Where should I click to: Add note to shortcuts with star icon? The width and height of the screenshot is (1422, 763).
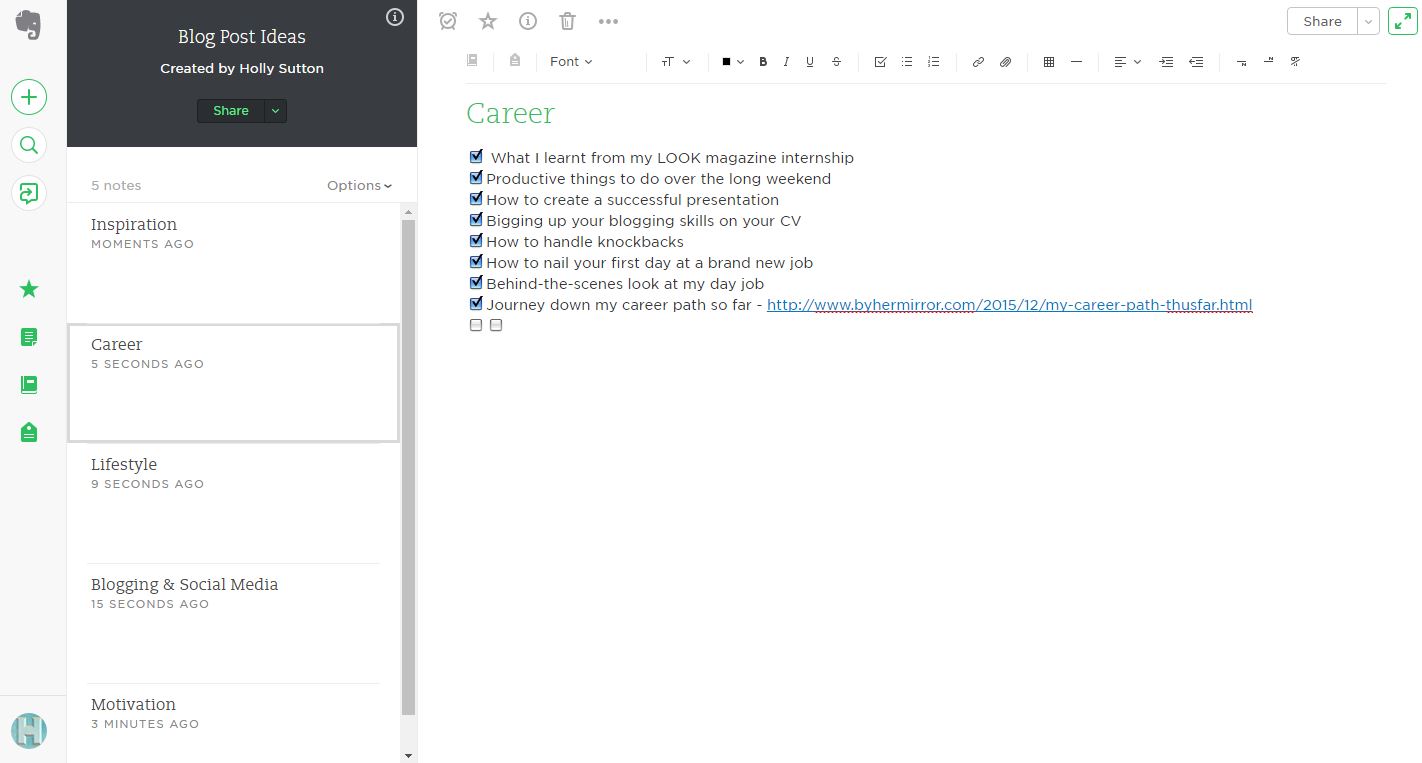[488, 21]
